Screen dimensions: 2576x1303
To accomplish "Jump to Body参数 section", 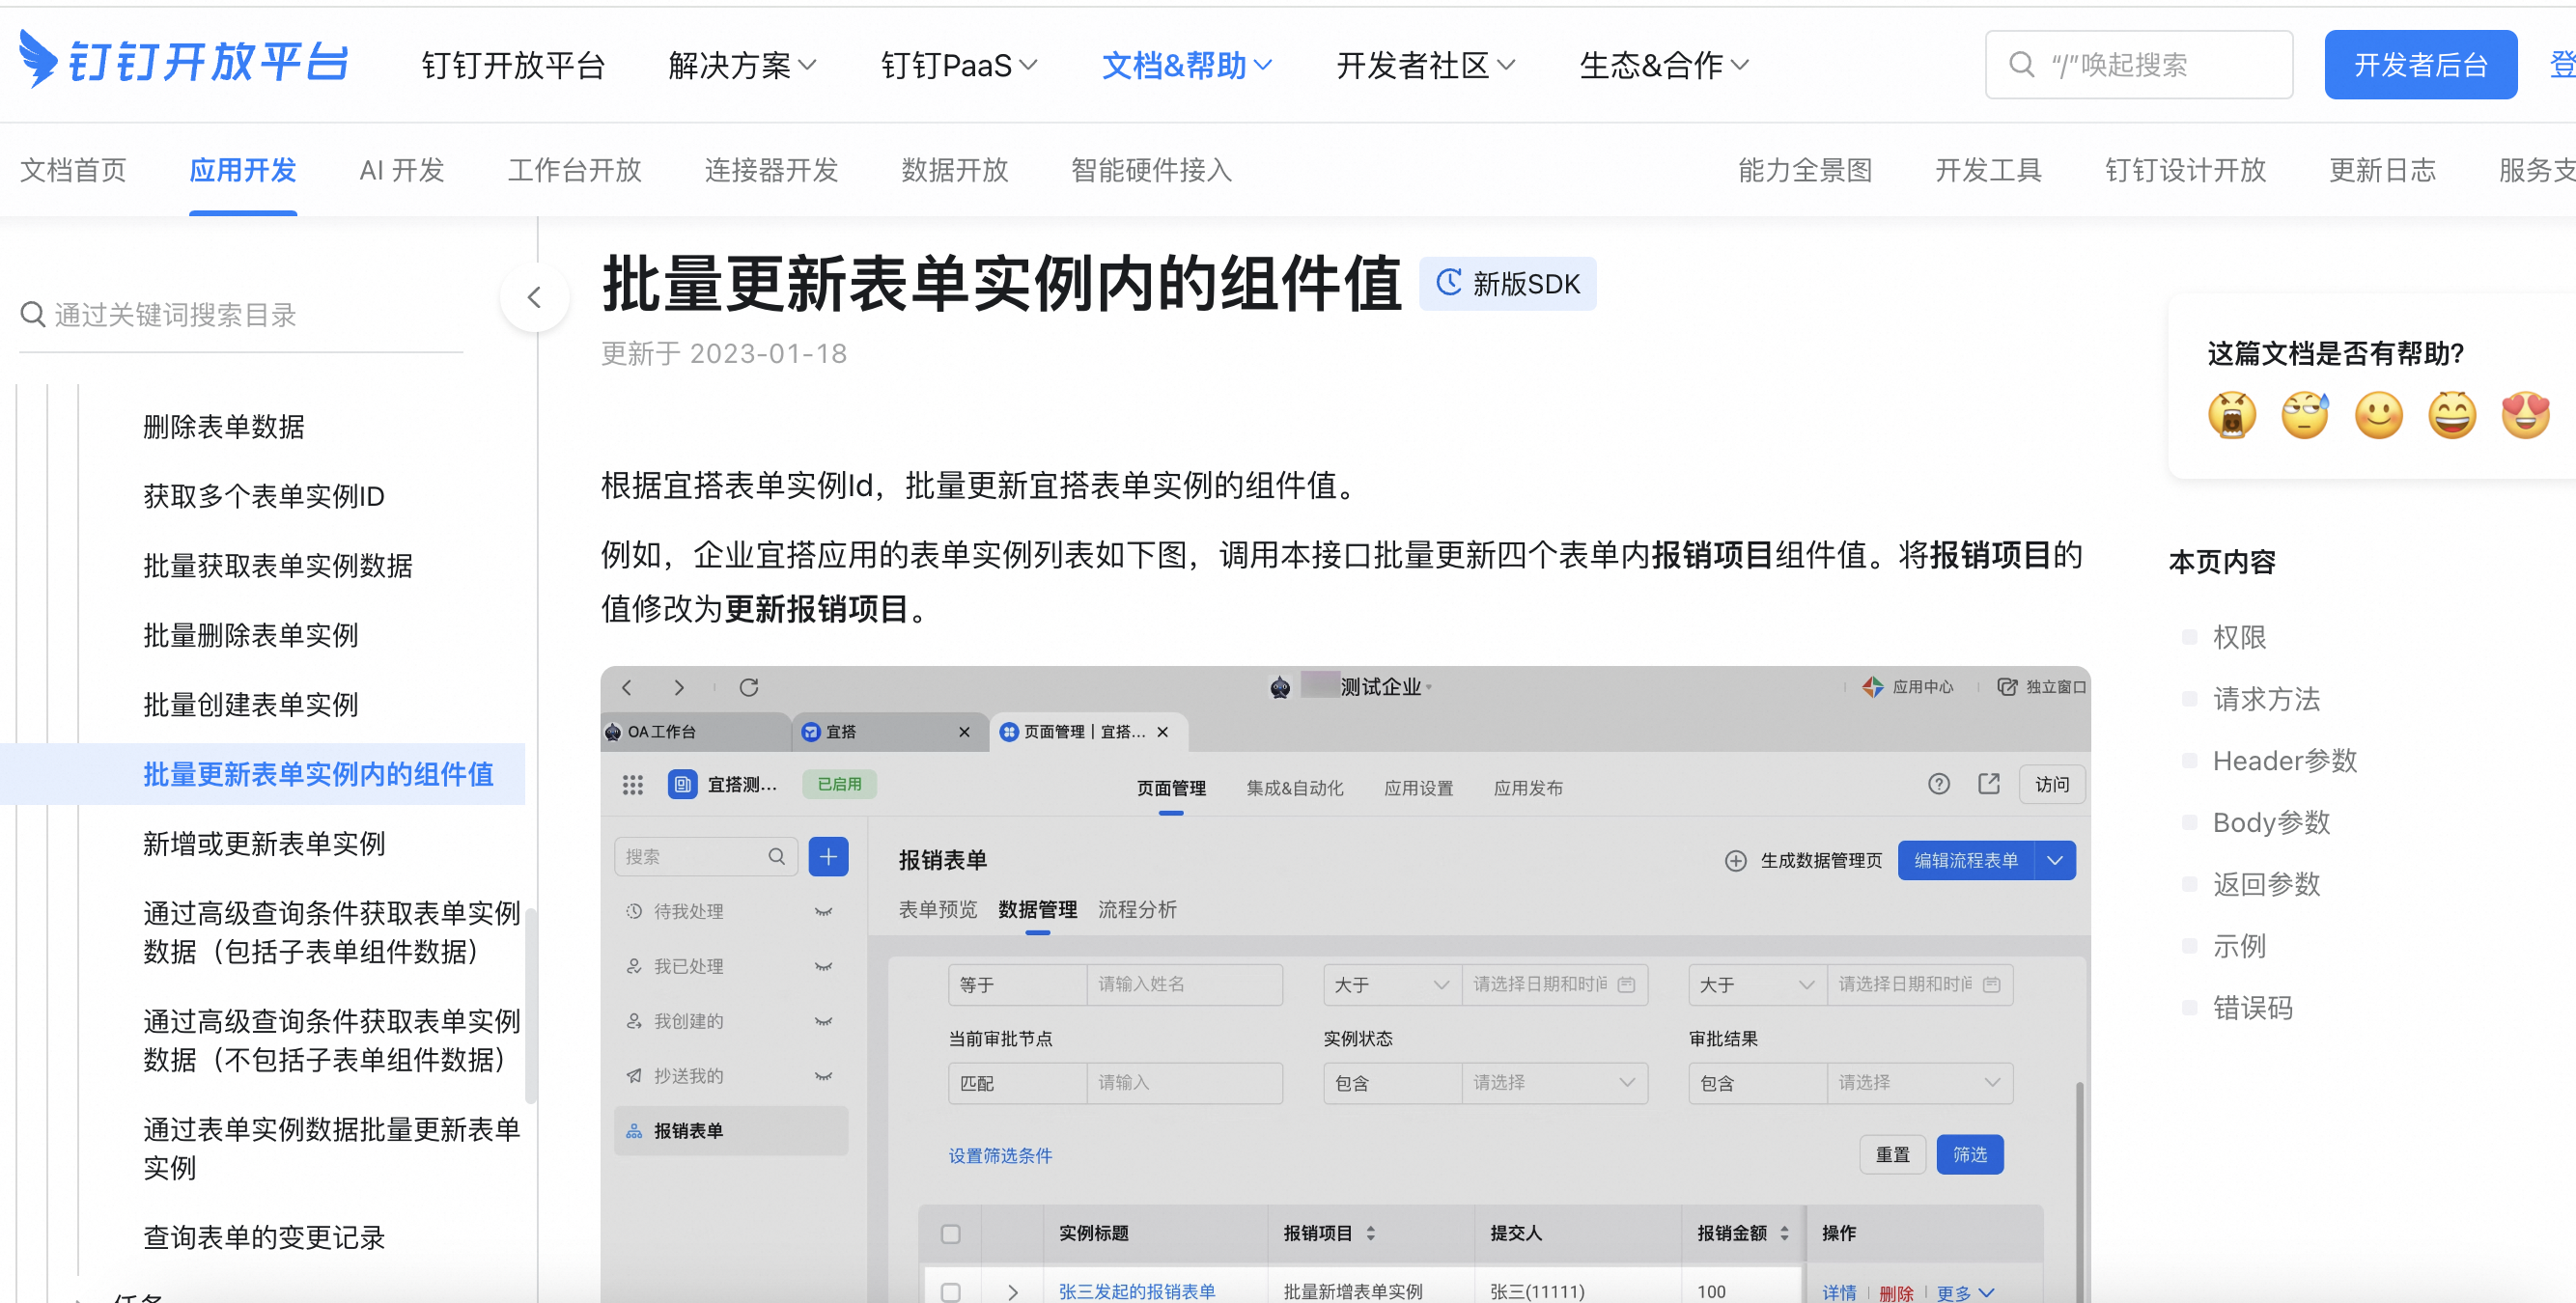I will (2271, 822).
